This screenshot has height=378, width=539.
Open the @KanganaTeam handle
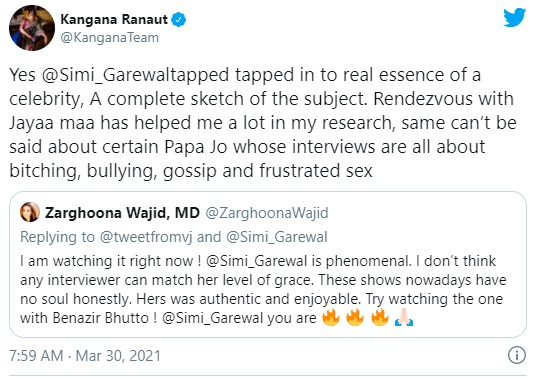[x=109, y=37]
